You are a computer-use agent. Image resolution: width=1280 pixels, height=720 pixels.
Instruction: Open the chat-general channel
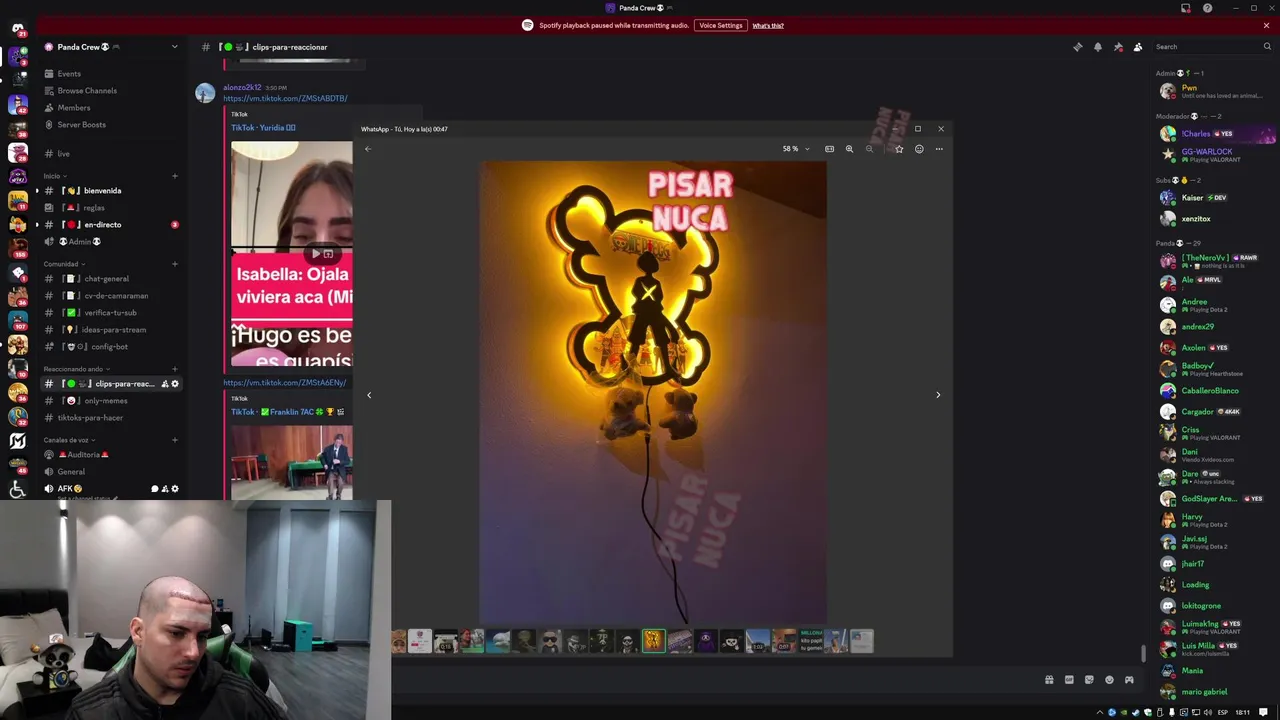pos(106,279)
